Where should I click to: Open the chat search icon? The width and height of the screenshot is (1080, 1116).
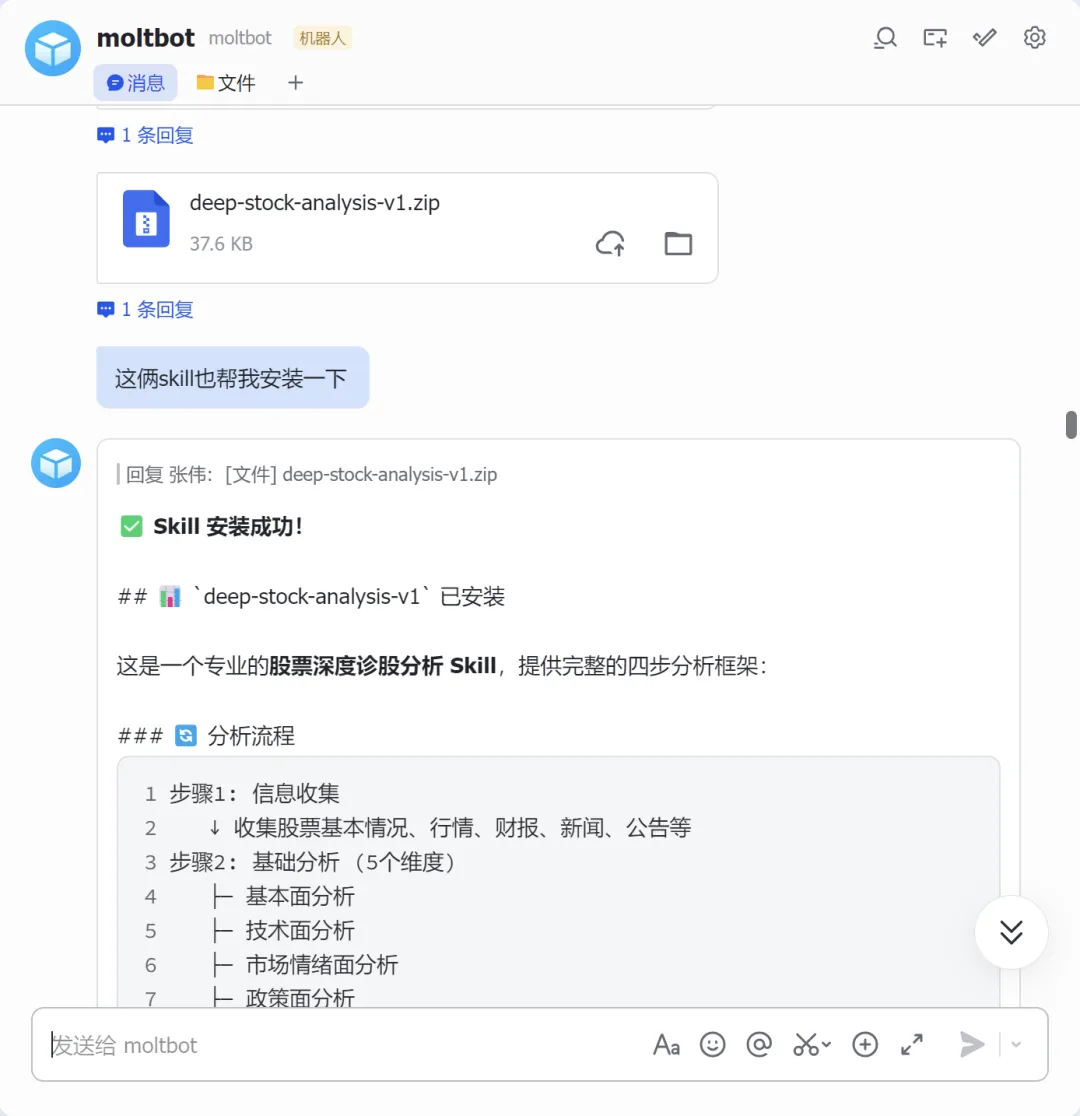click(885, 38)
